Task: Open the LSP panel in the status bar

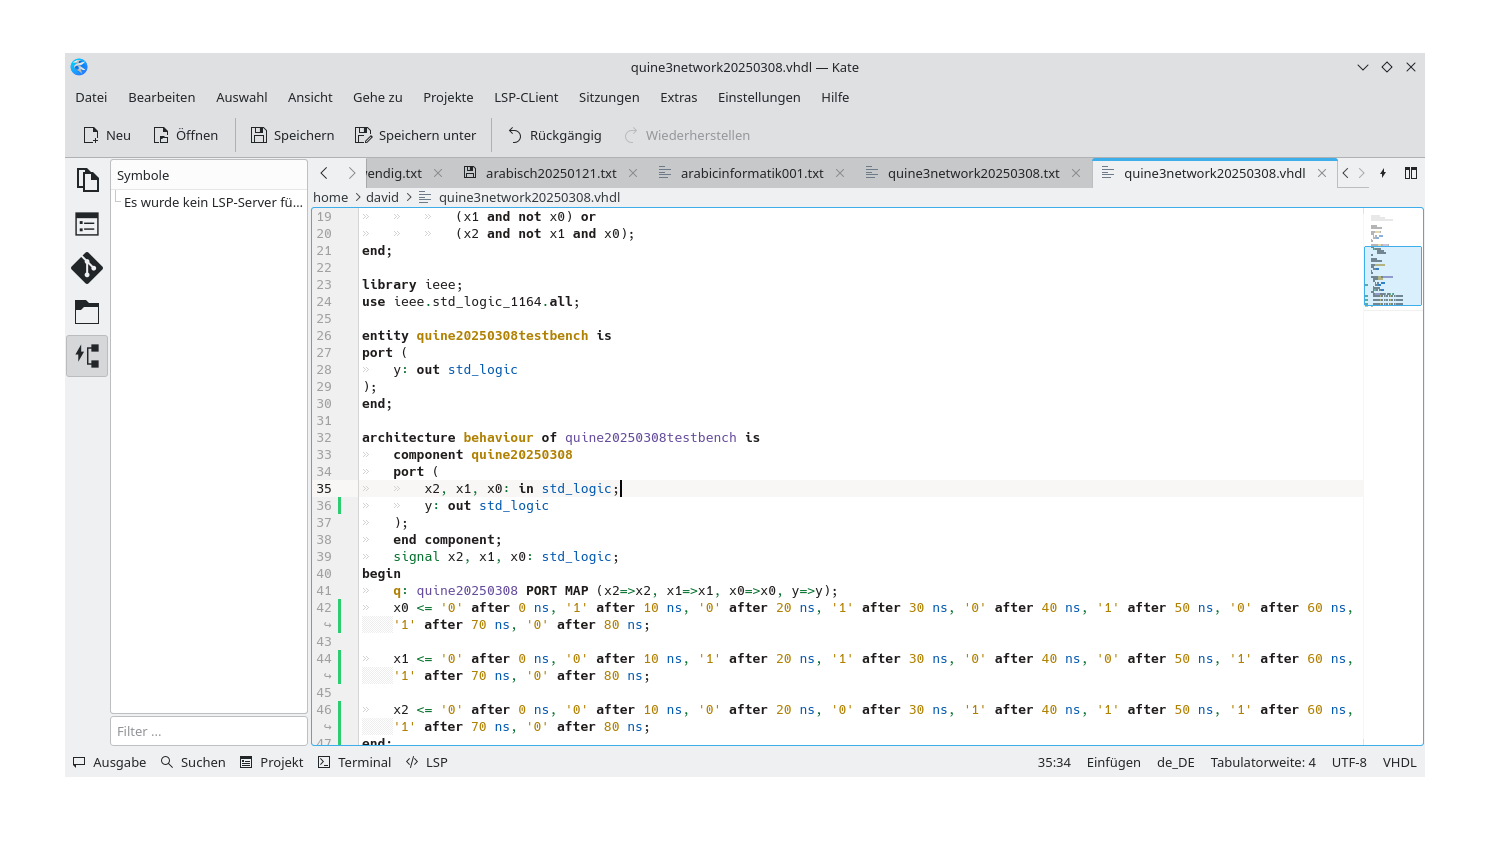Action: [426, 762]
